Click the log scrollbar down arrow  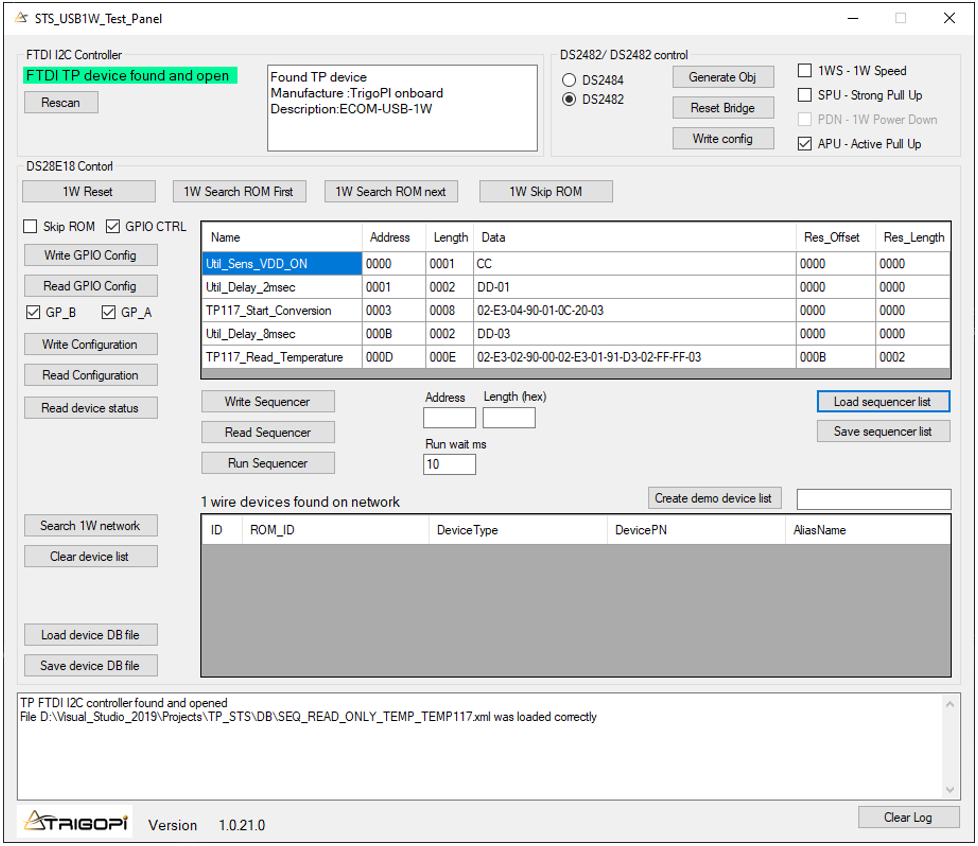click(x=950, y=790)
